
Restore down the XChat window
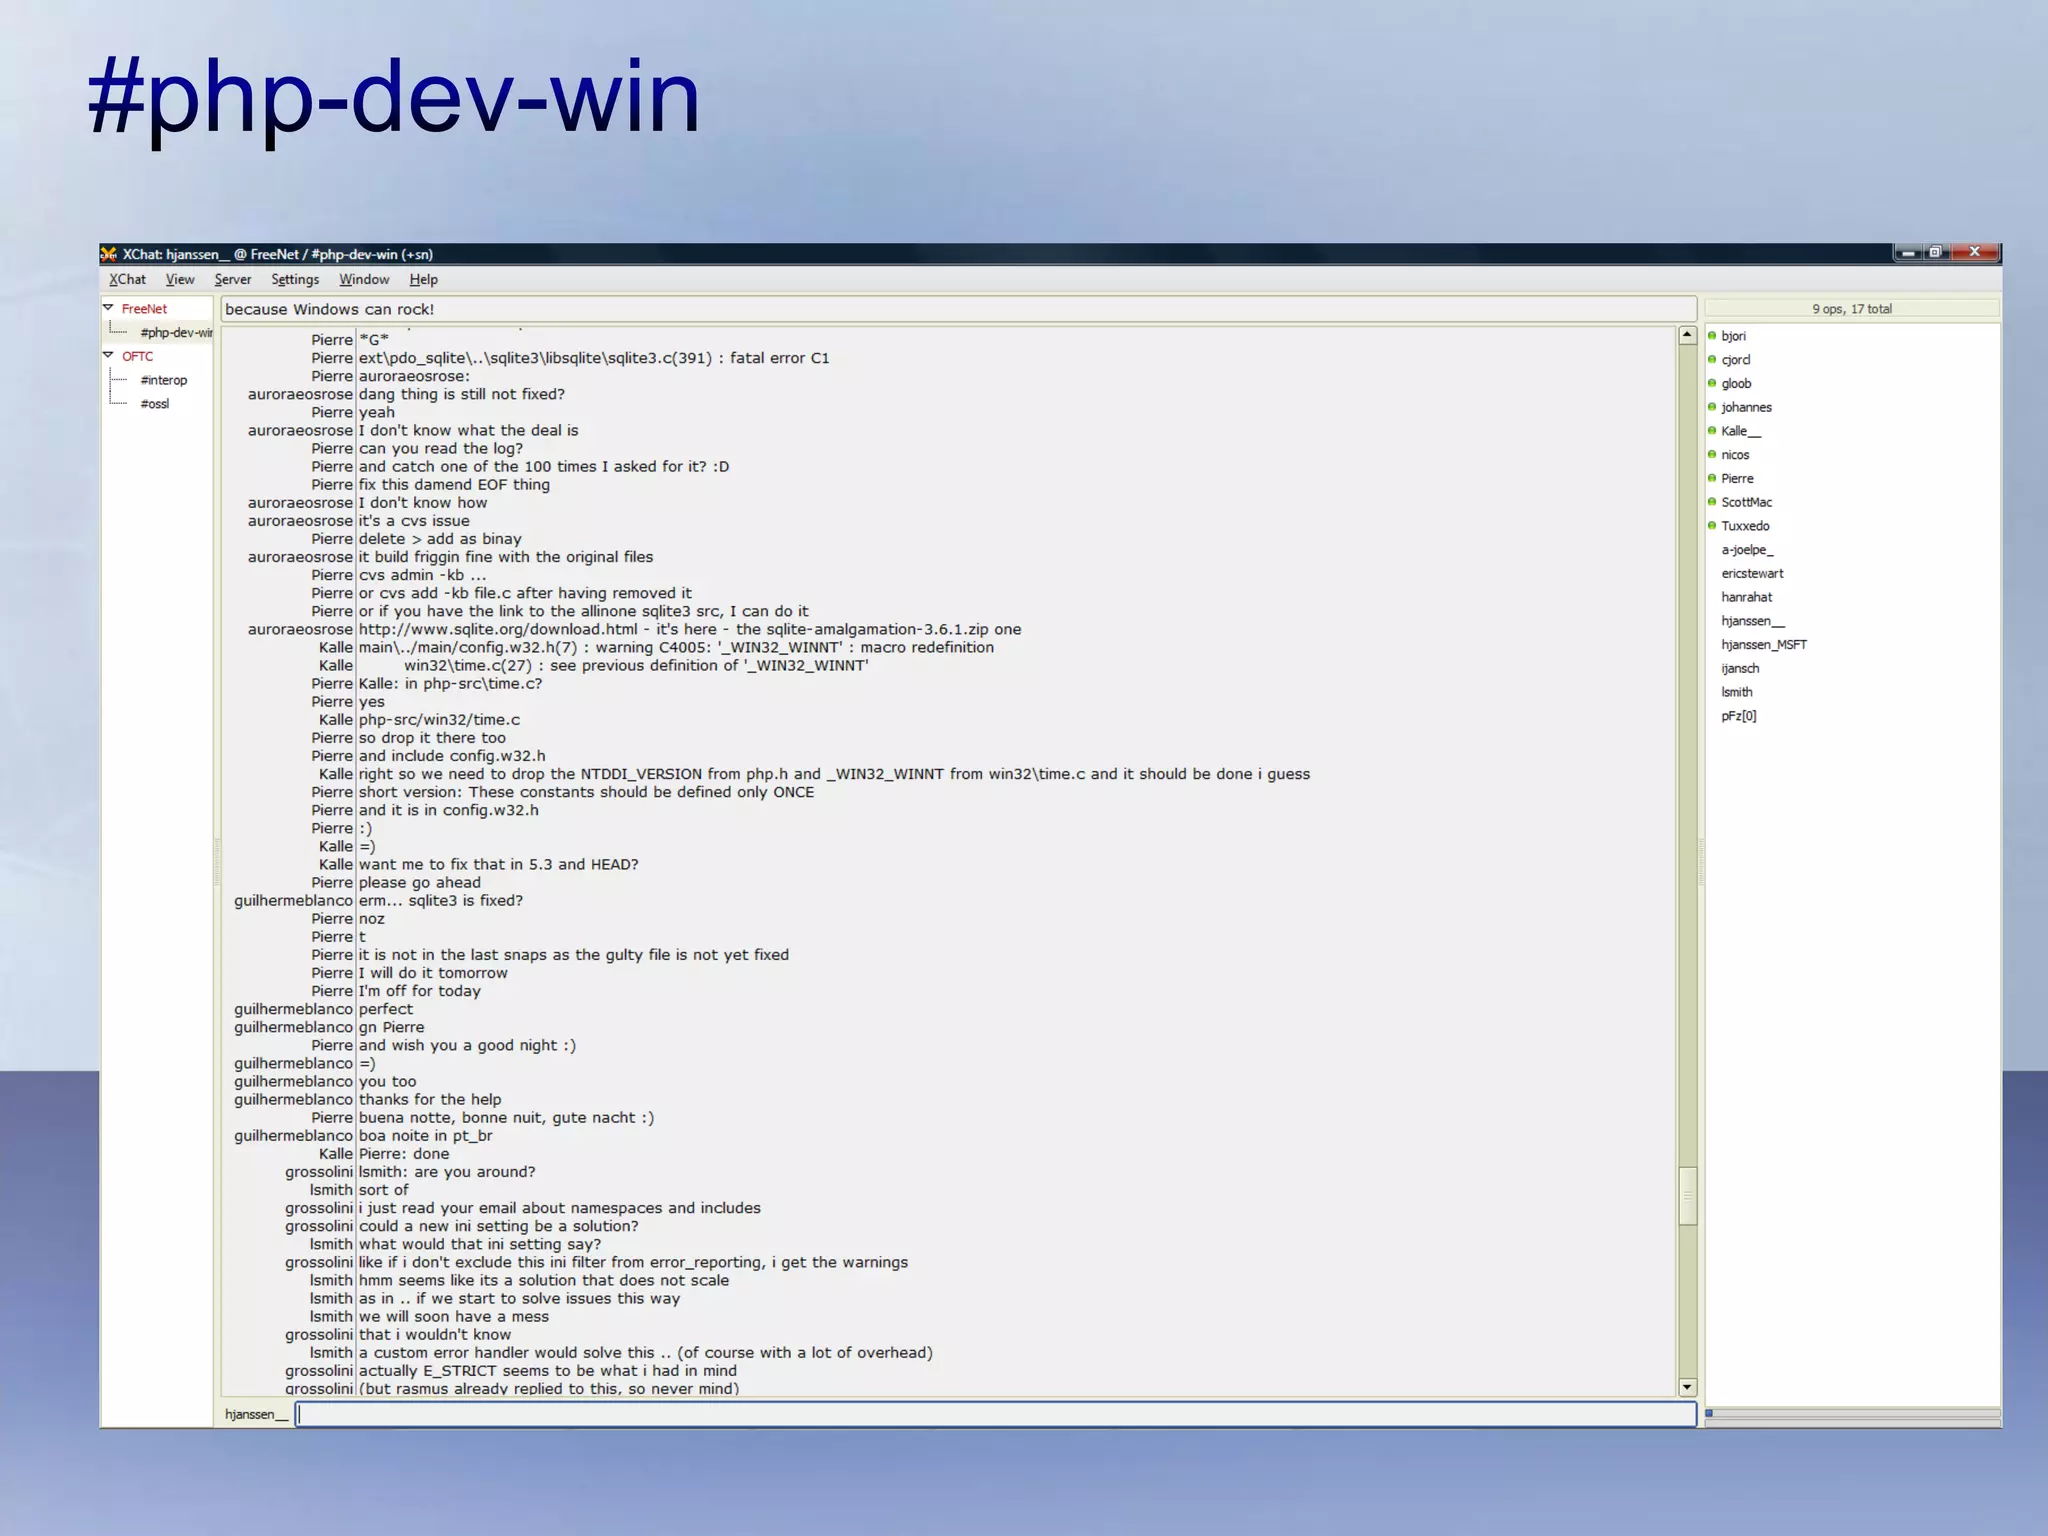1936,253
